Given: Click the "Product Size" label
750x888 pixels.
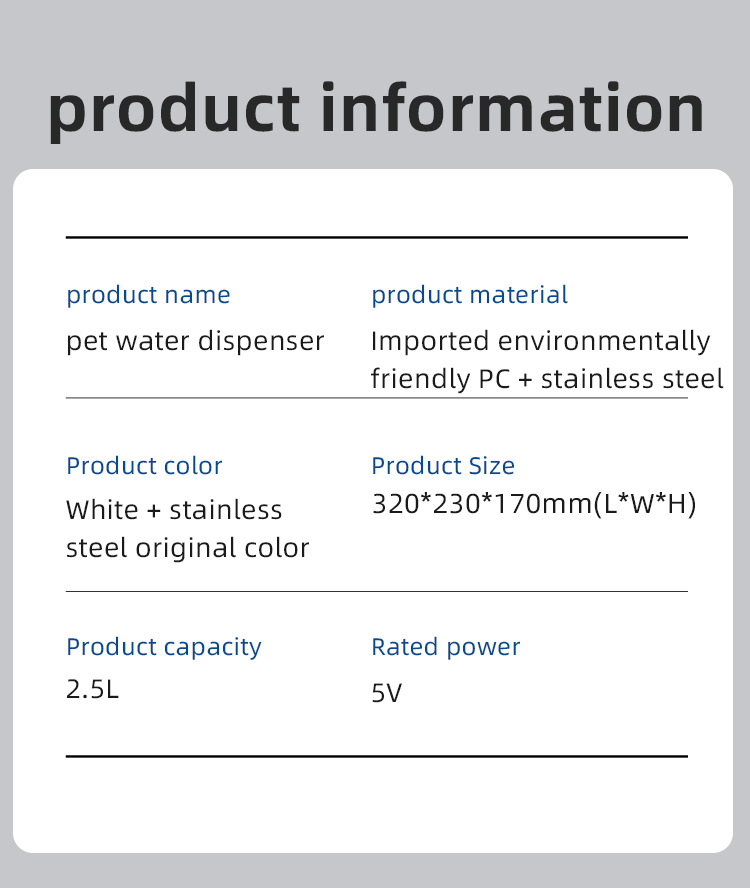Looking at the screenshot, I should pos(443,466).
